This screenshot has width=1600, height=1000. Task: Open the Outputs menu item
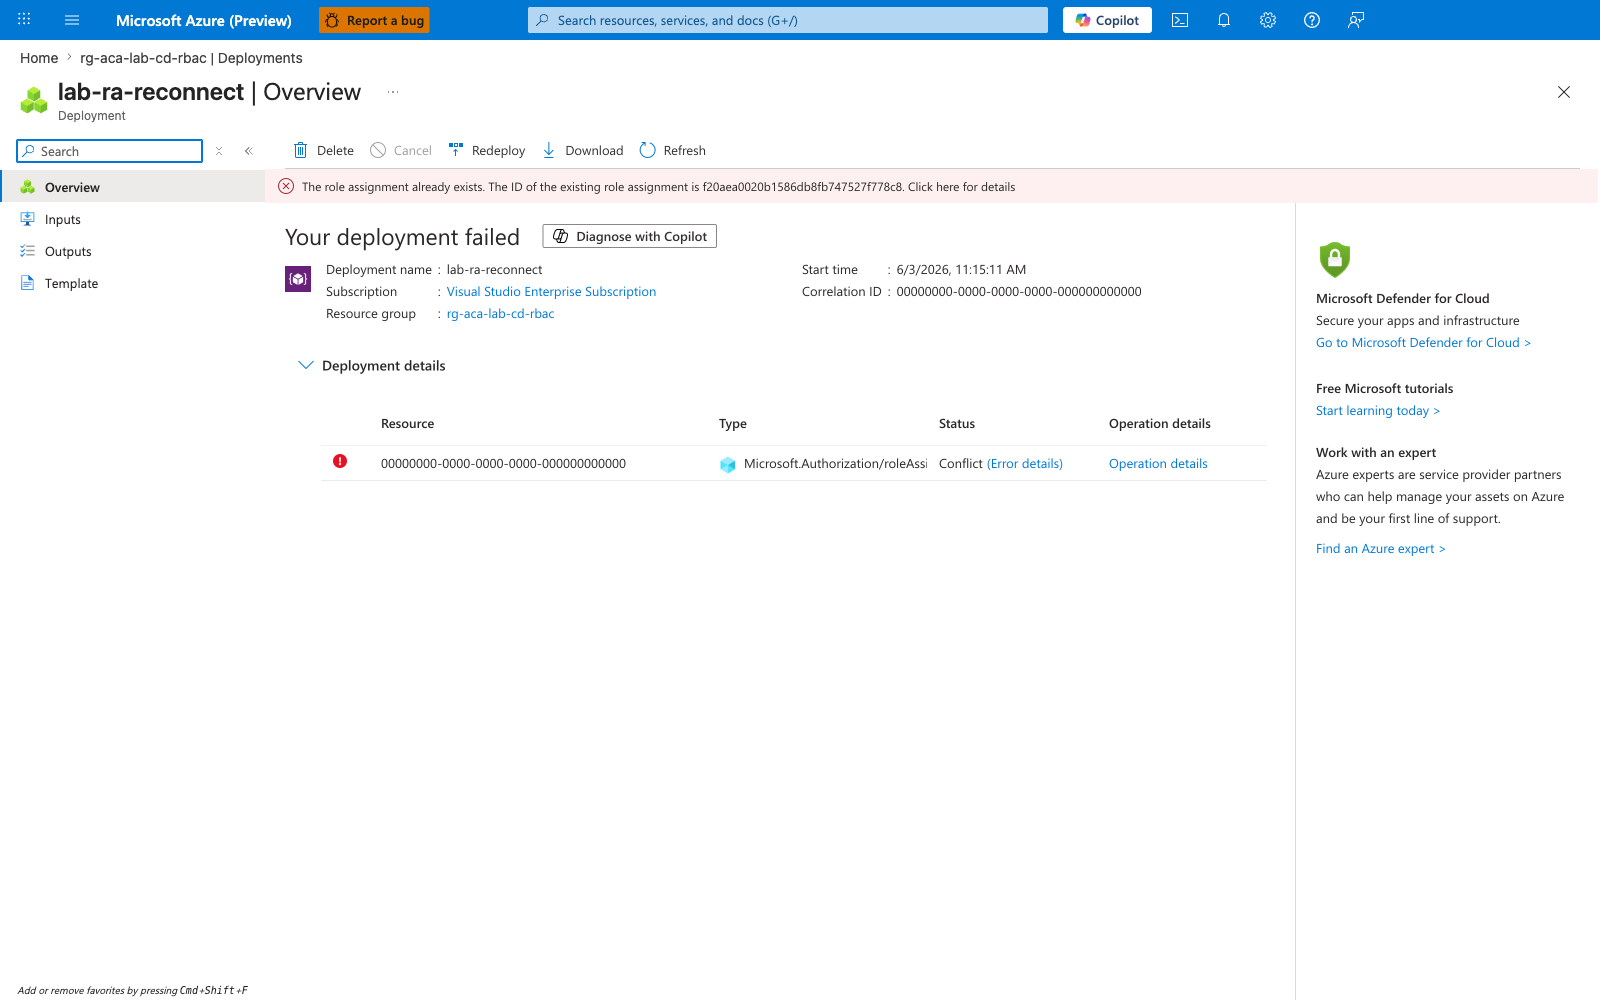point(133,251)
